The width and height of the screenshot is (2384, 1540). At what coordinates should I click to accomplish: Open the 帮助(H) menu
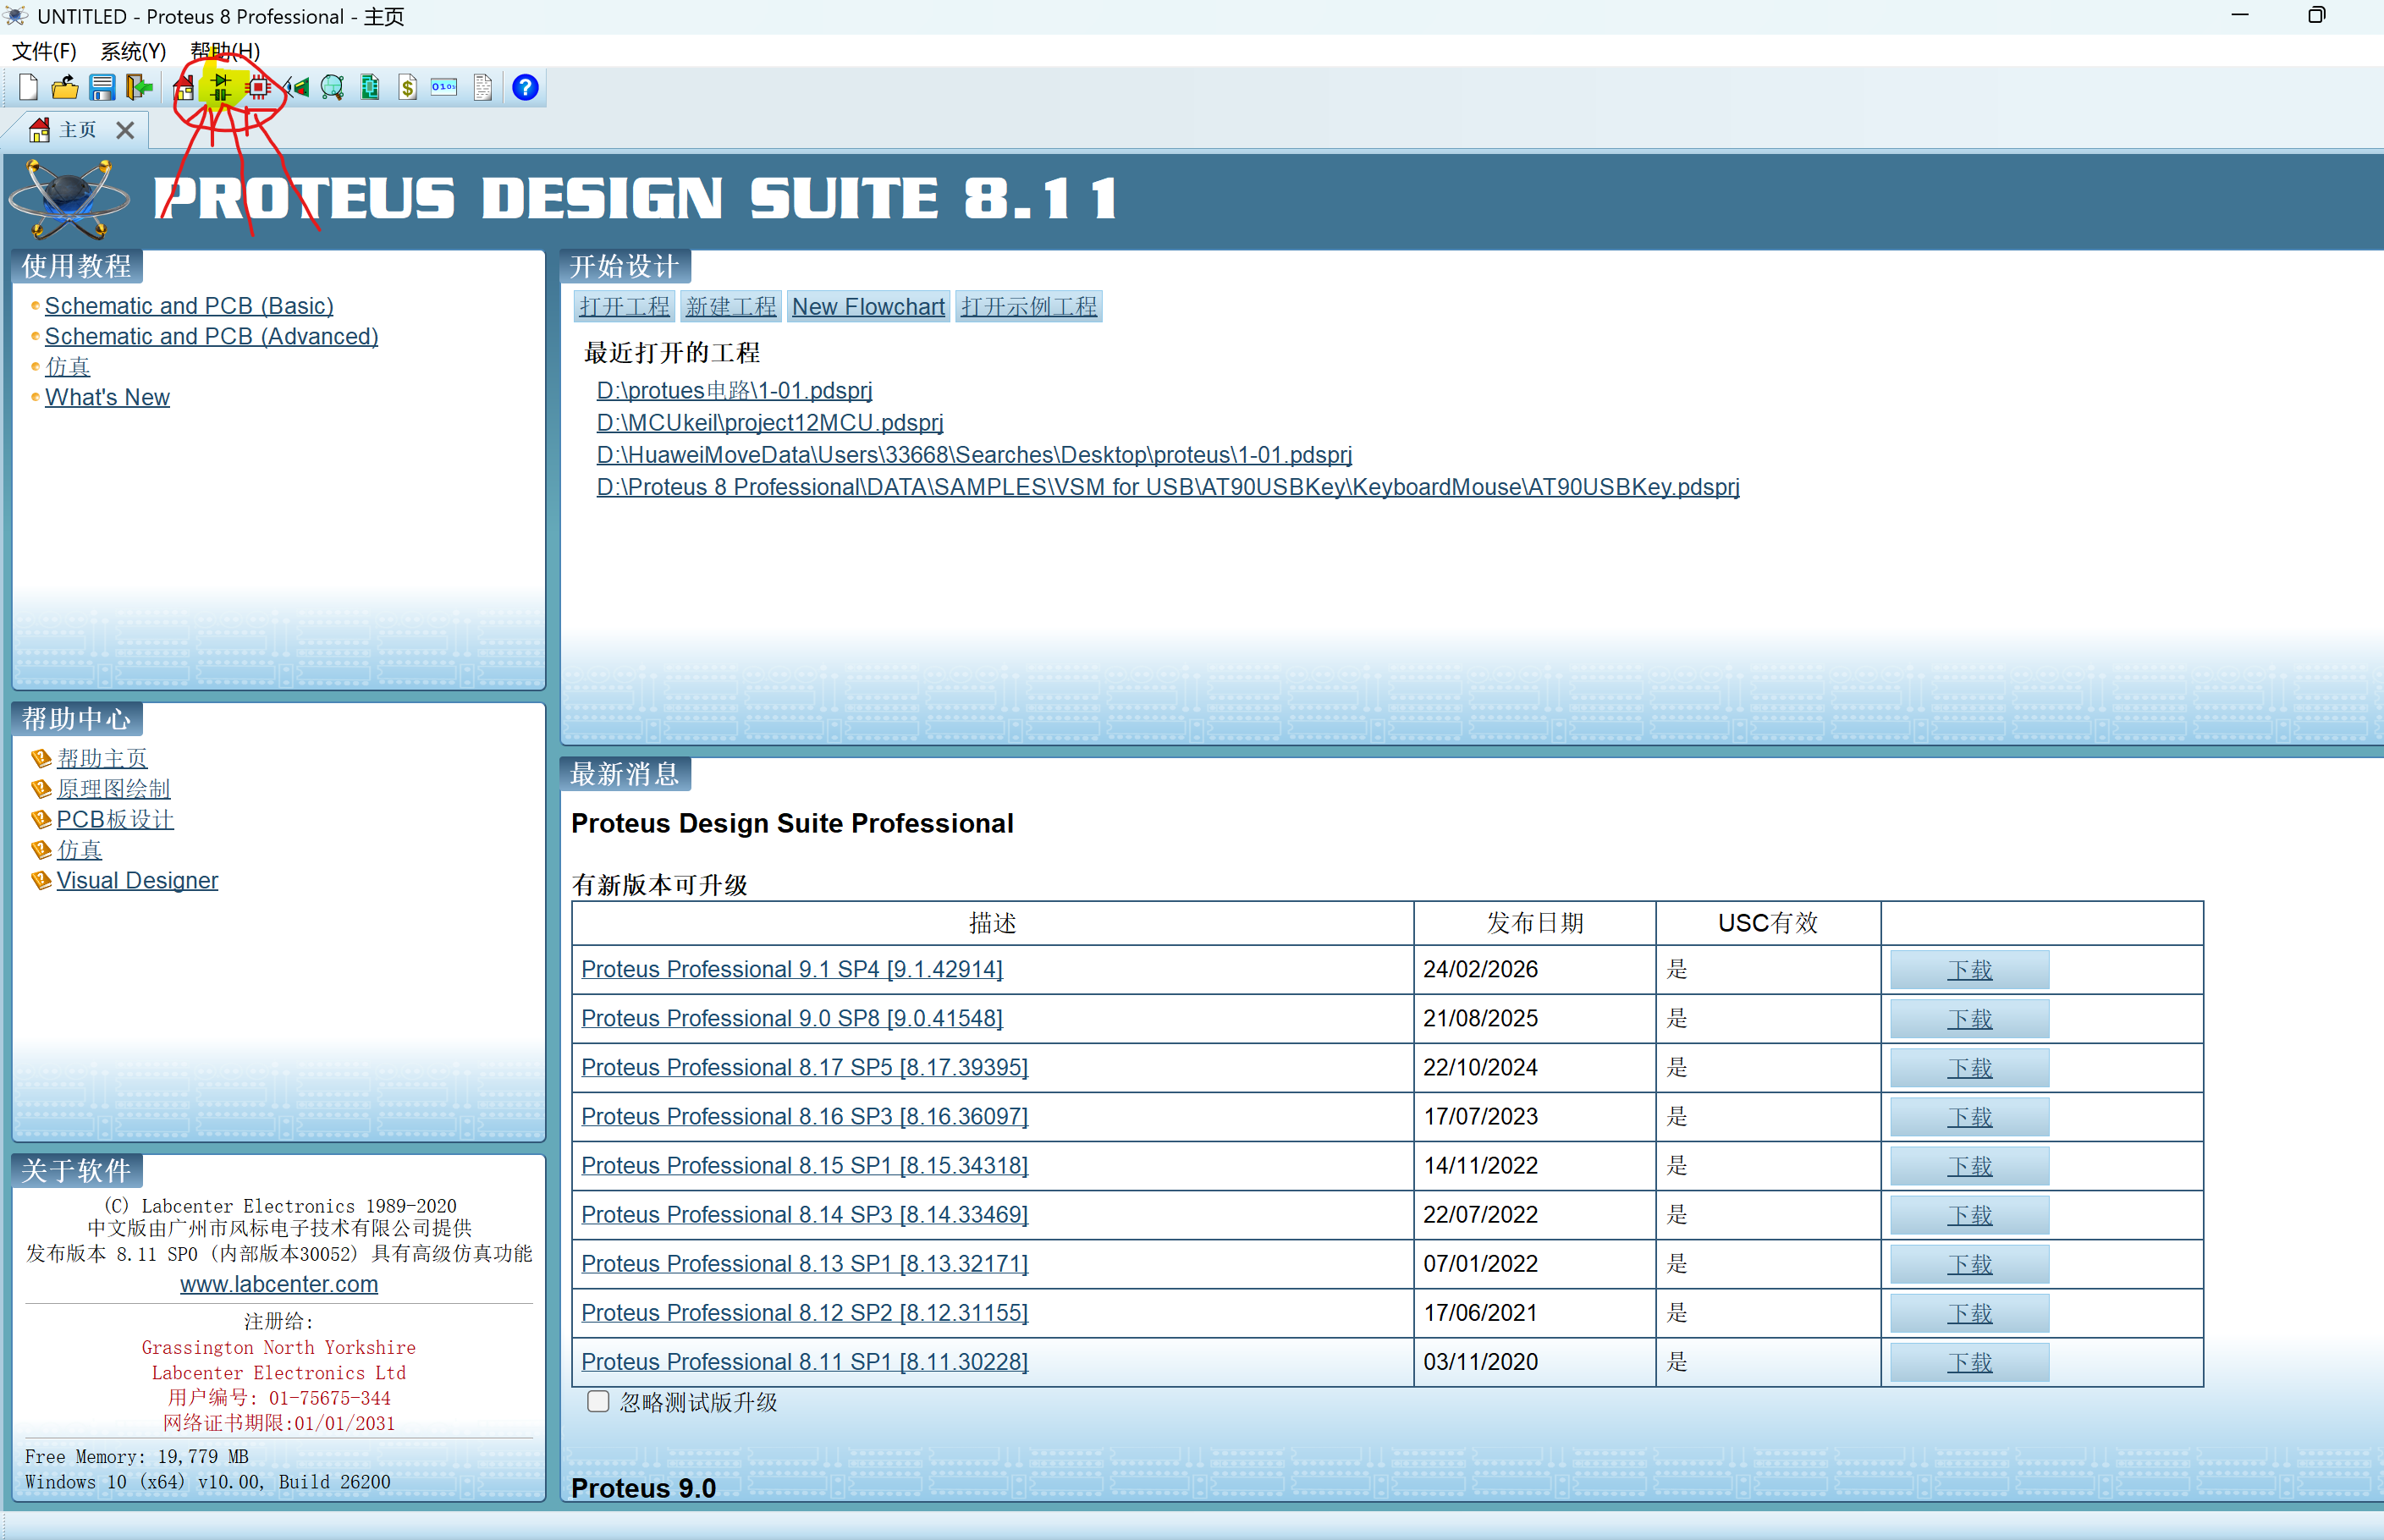pos(225,50)
